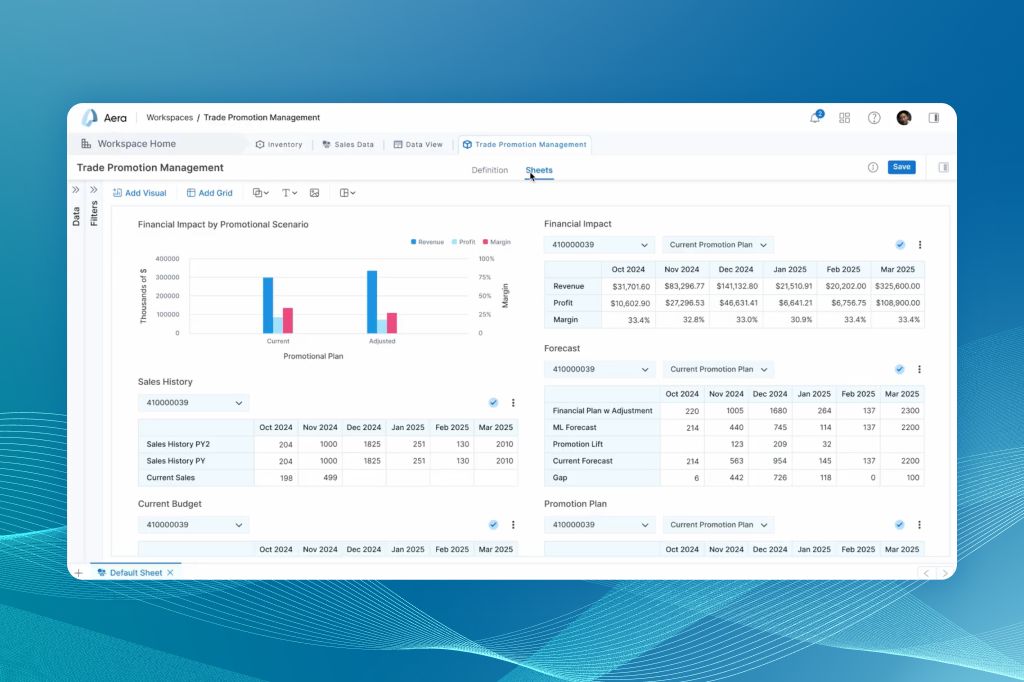Open the text formatting T icon in toolbar
Image resolution: width=1024 pixels, height=682 pixels.
[286, 192]
